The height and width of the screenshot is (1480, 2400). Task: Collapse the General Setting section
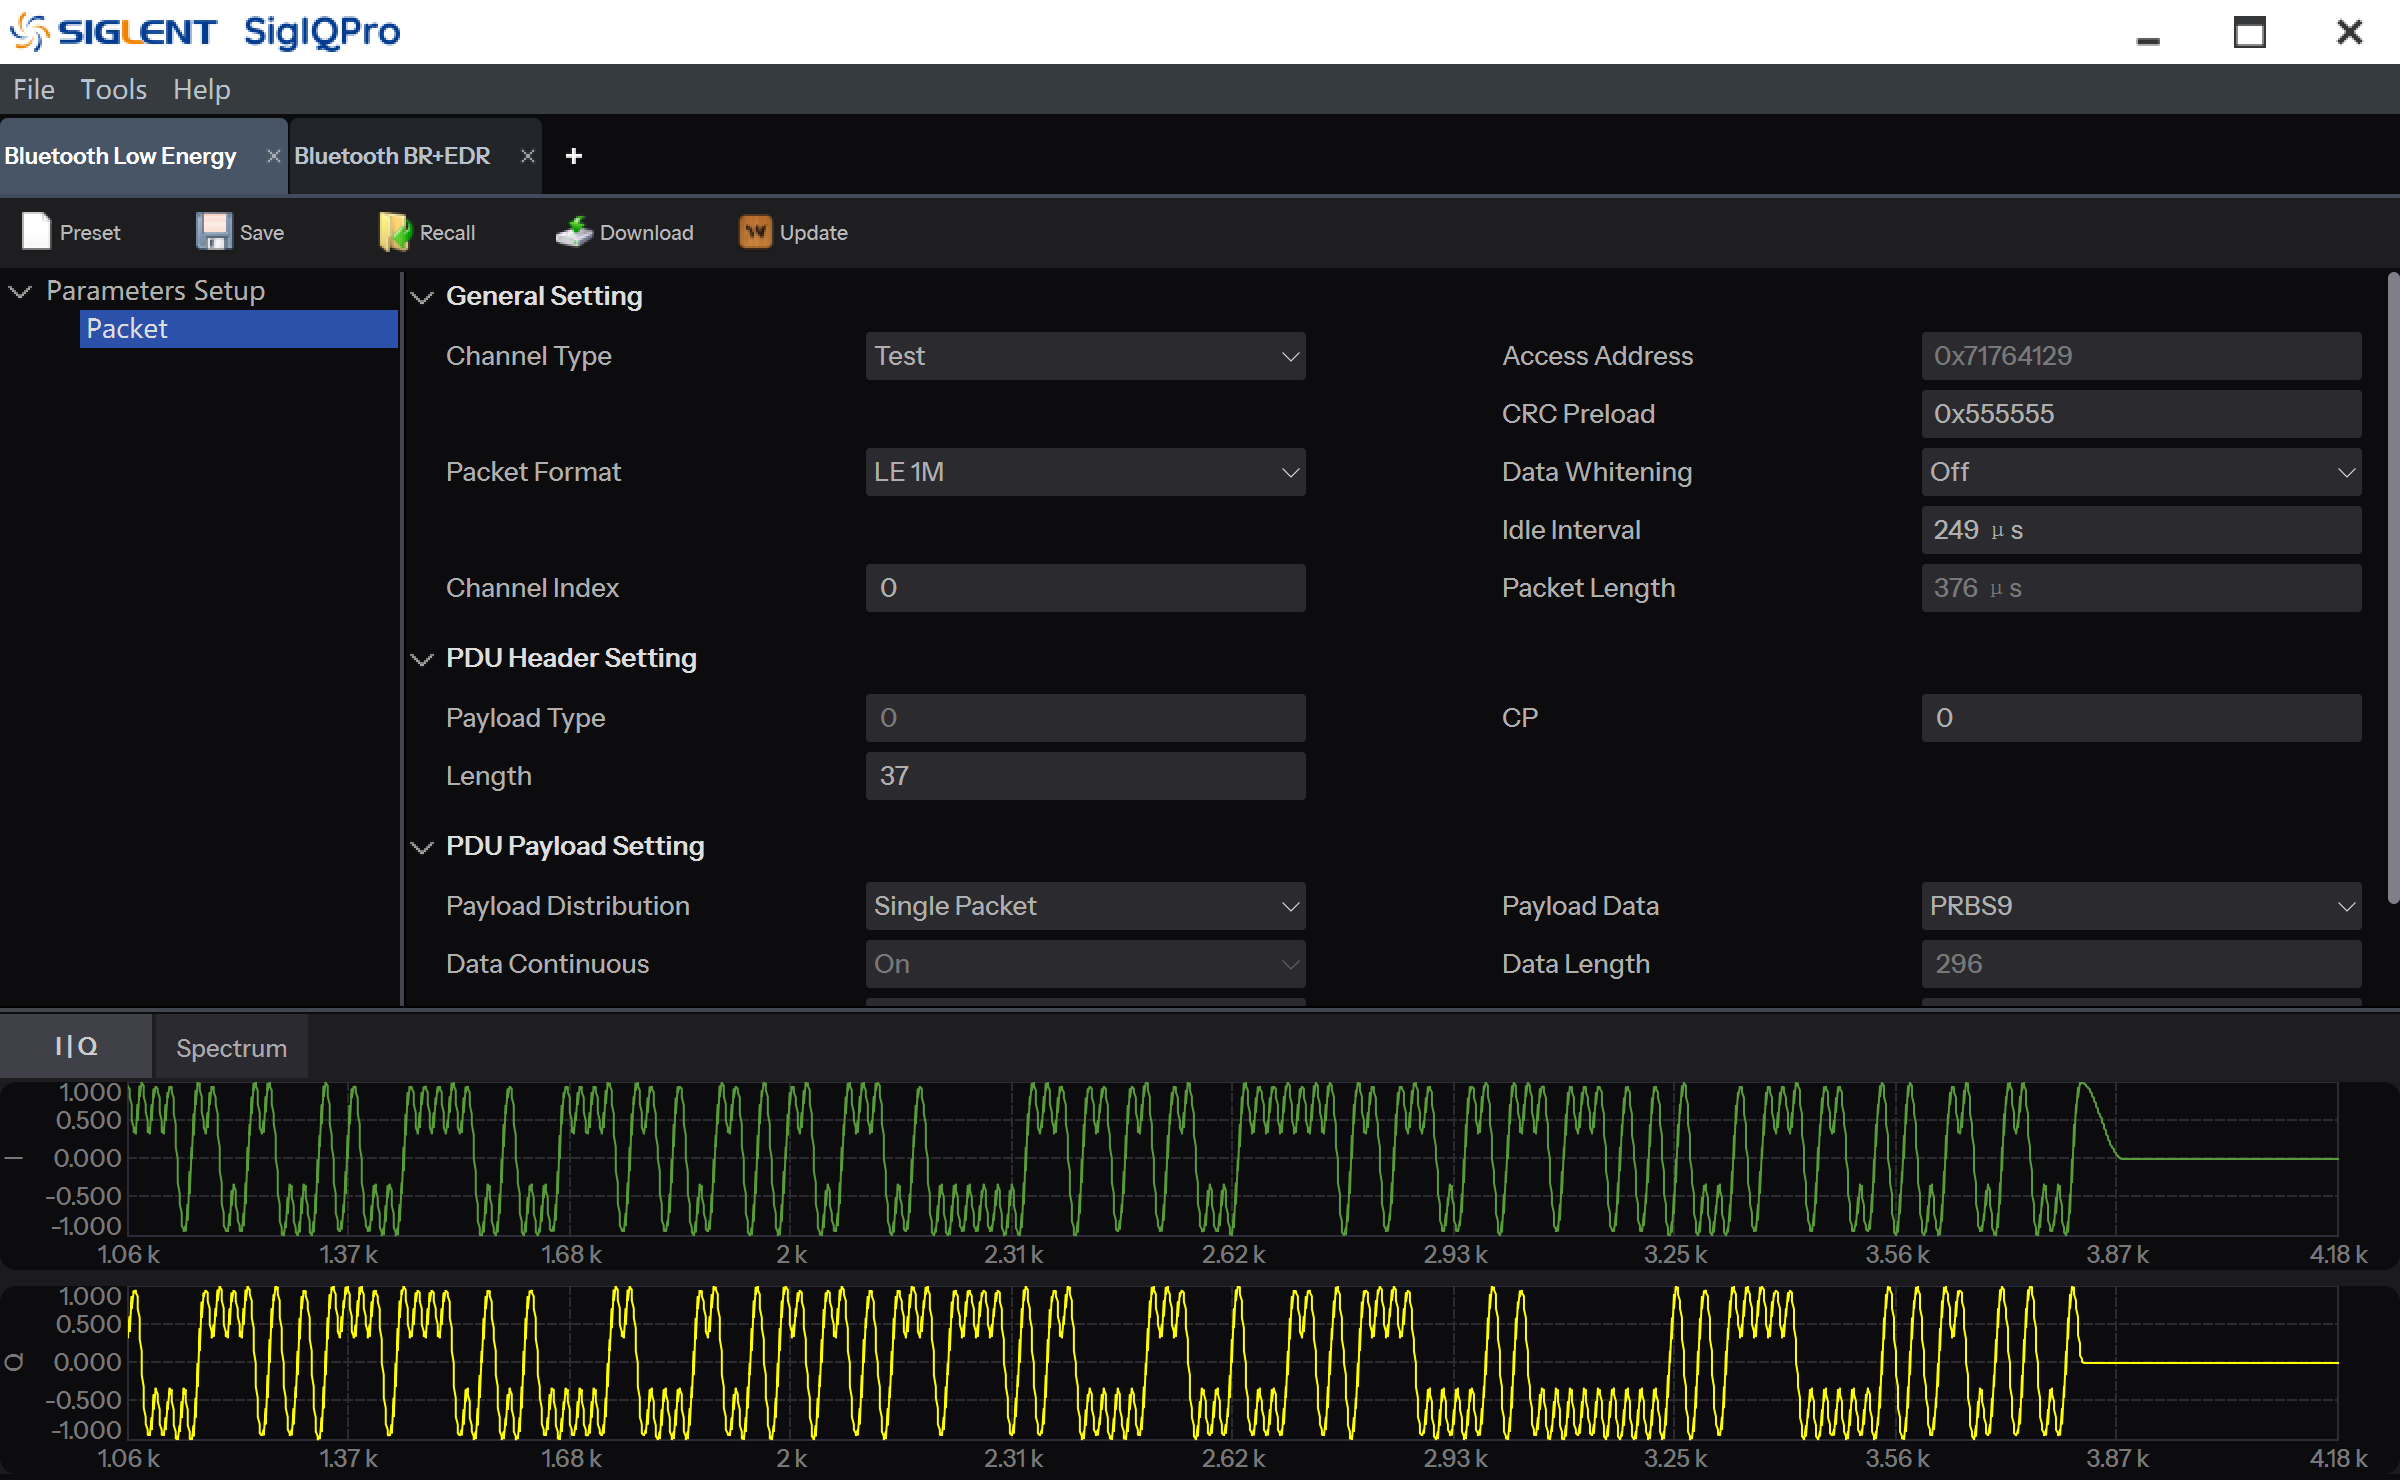[x=422, y=297]
